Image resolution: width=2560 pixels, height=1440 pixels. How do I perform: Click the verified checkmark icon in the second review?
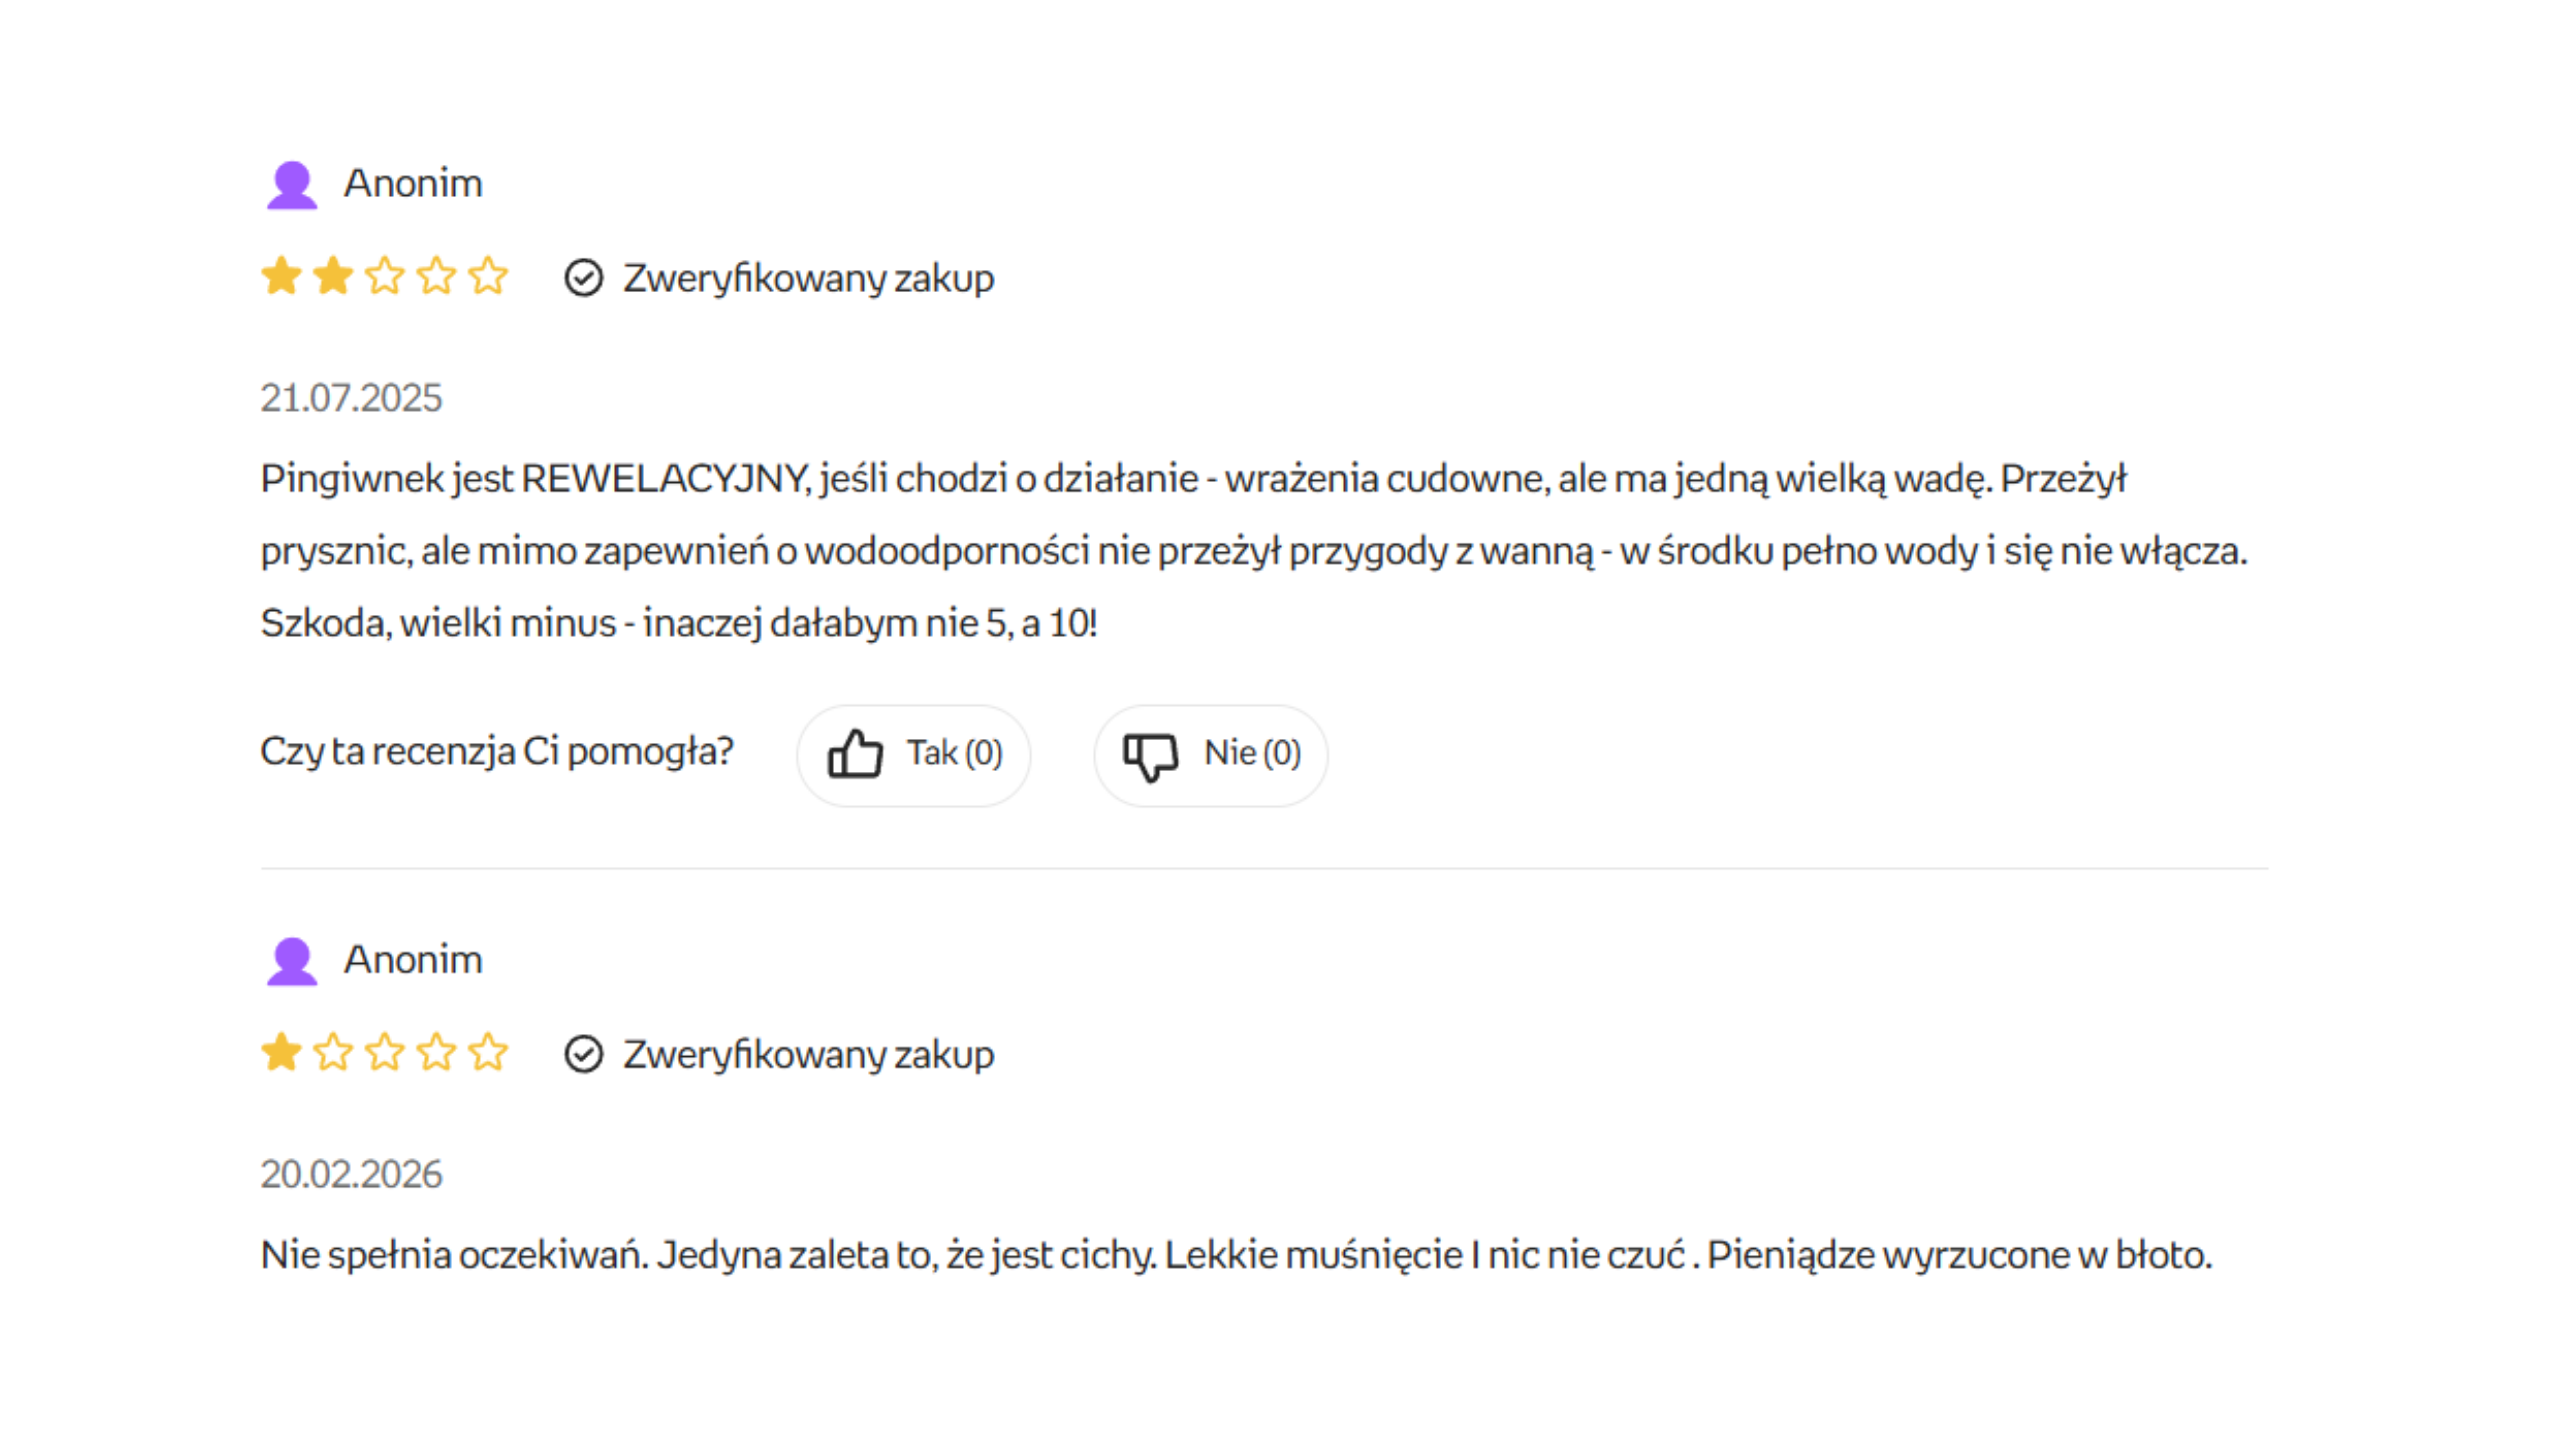click(x=583, y=1054)
